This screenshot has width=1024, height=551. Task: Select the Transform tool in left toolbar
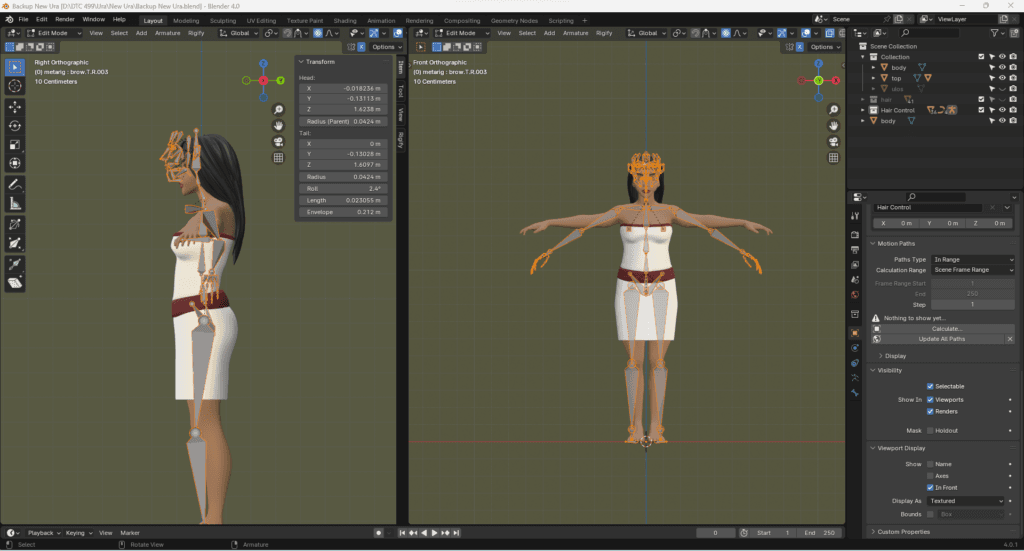pyautogui.click(x=15, y=164)
